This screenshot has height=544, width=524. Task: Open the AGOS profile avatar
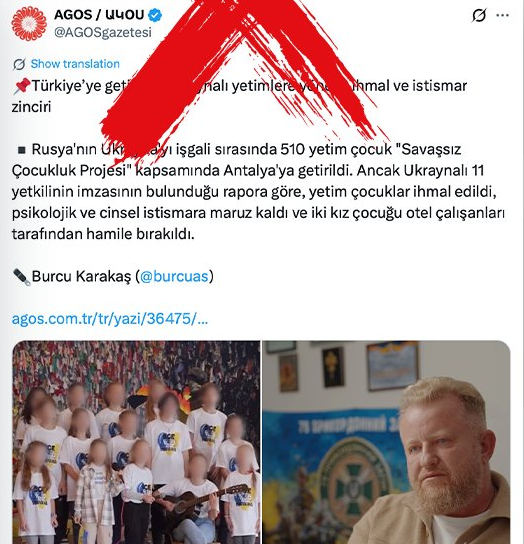click(x=29, y=24)
